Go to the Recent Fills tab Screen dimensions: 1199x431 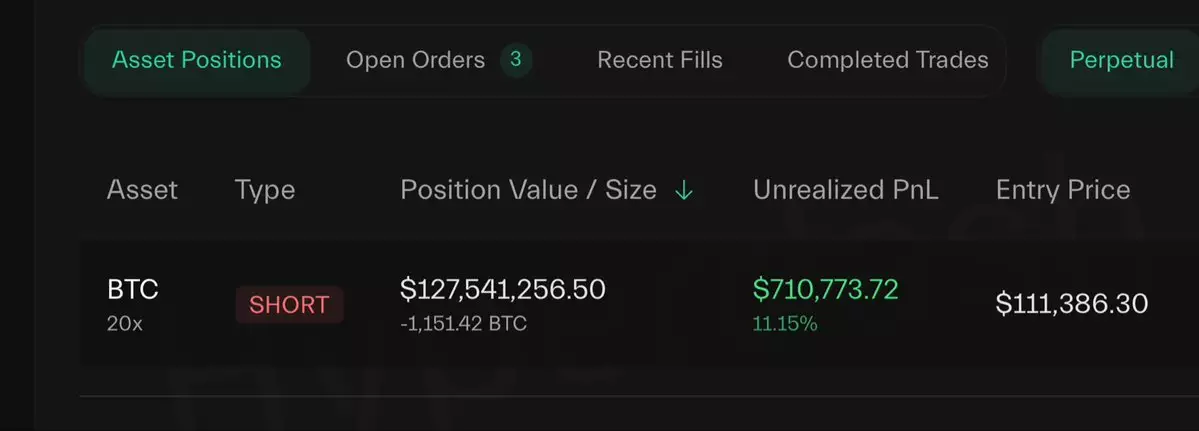click(x=660, y=61)
